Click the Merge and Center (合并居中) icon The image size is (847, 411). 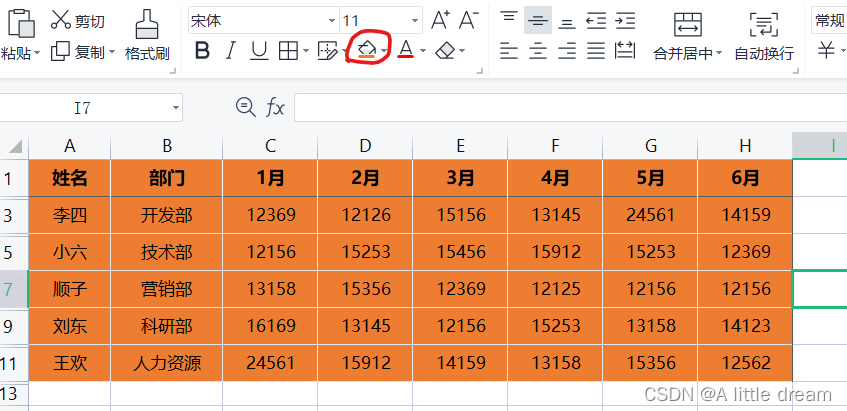(688, 24)
